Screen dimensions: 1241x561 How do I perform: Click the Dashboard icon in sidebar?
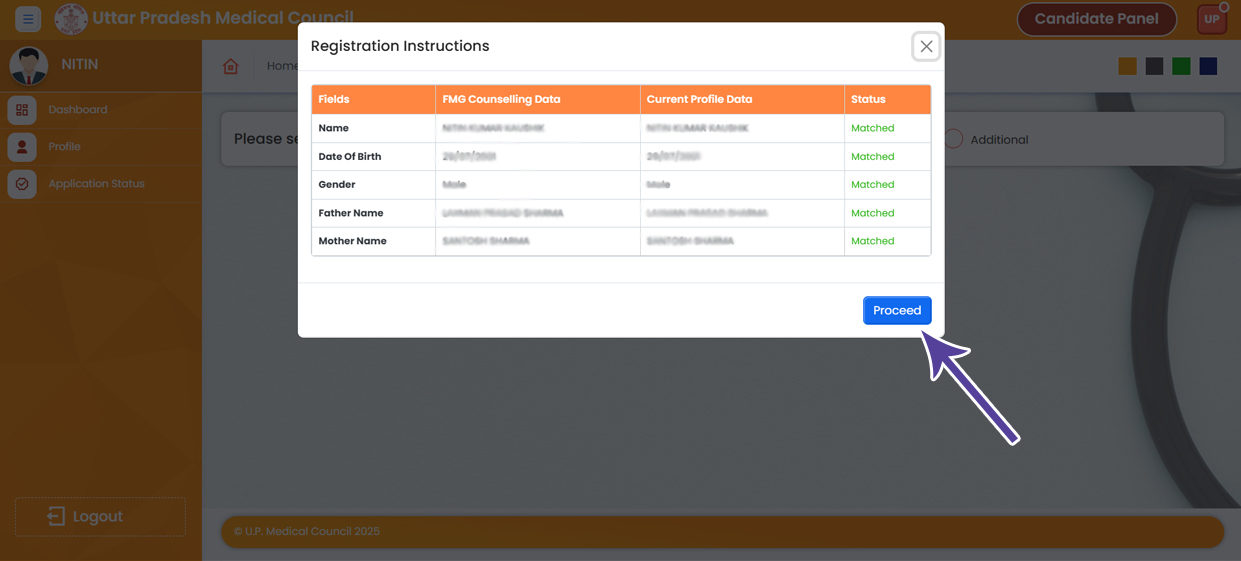pyautogui.click(x=22, y=110)
